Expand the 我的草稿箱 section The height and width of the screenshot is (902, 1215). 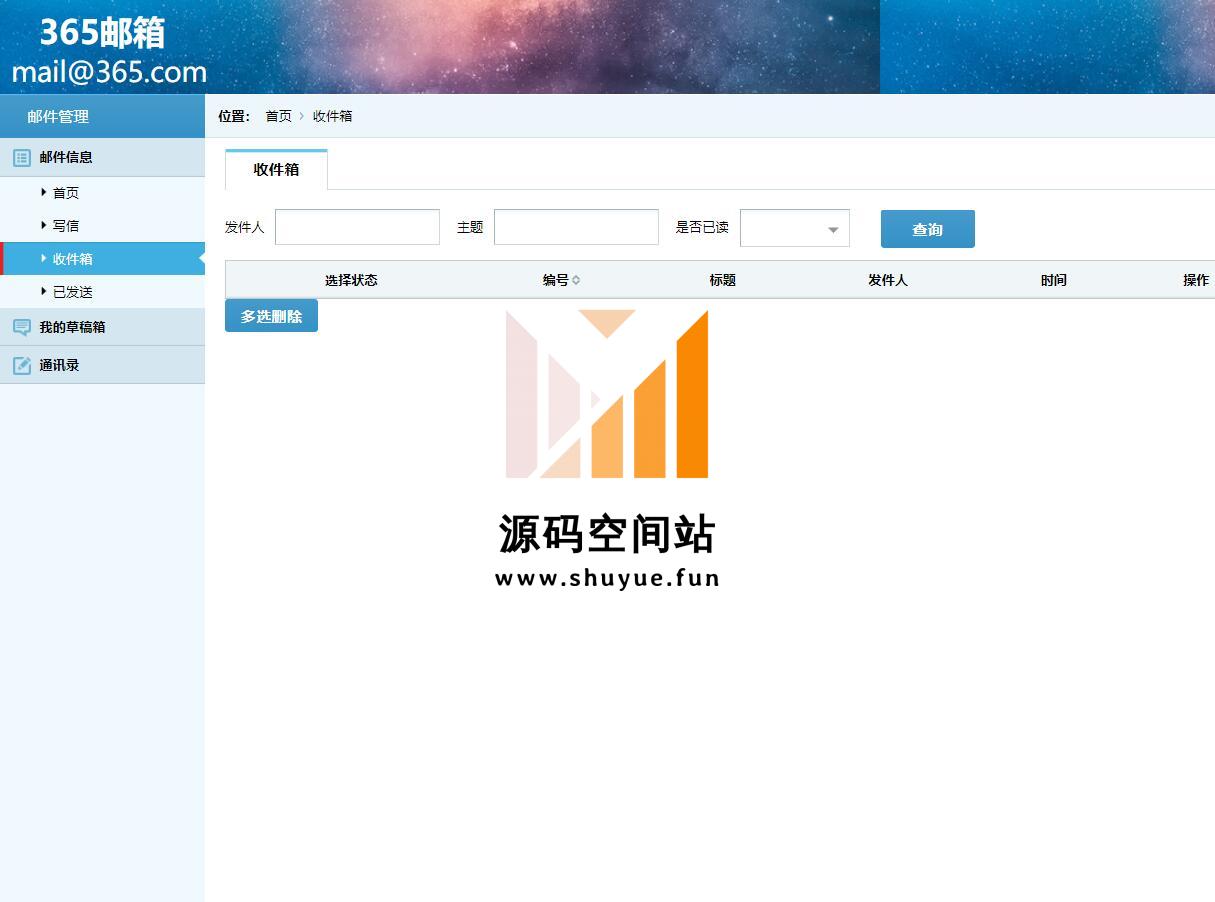coord(72,327)
